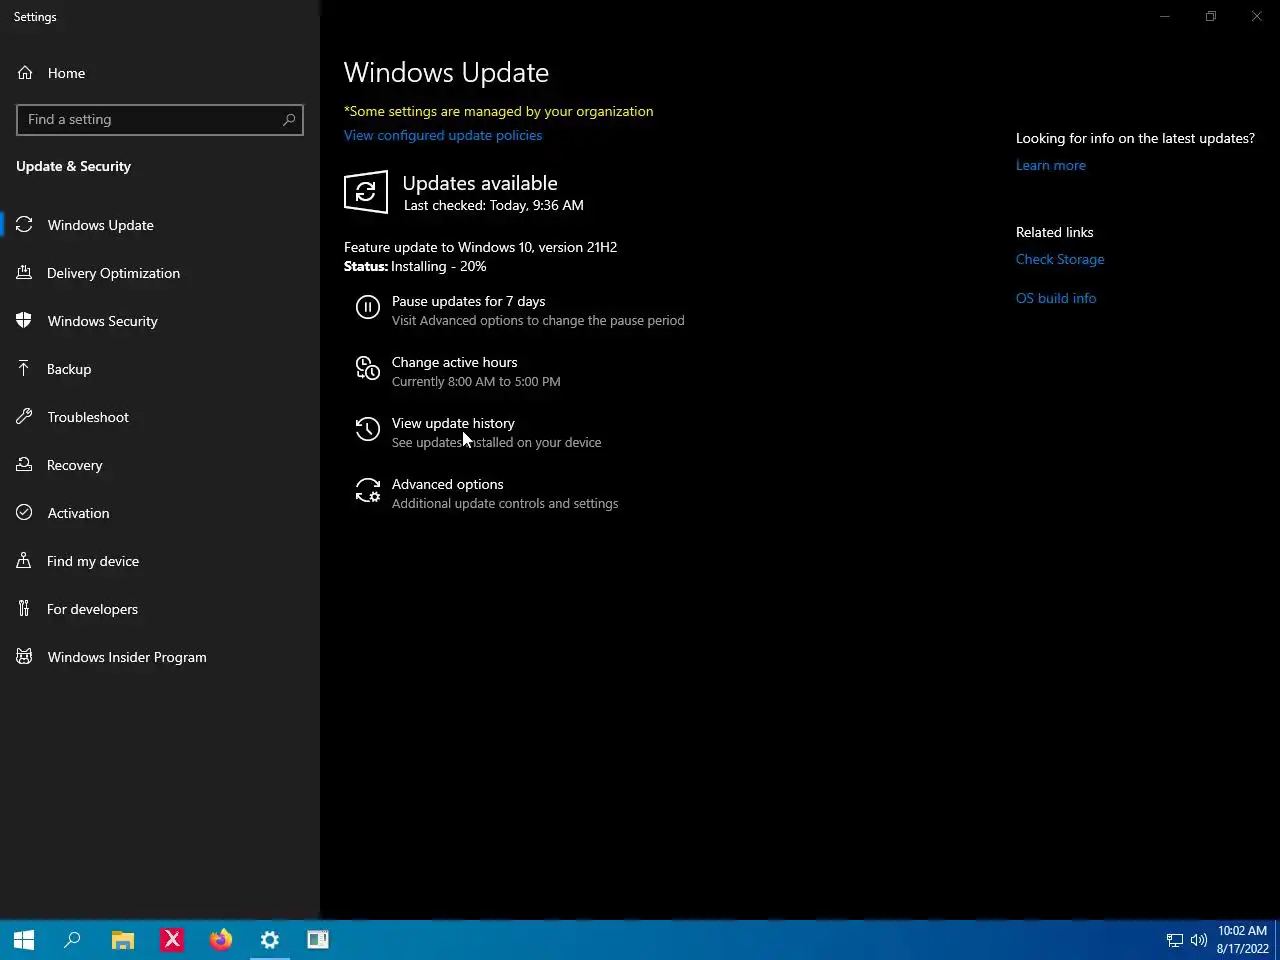Open Windows Insider Program page
The width and height of the screenshot is (1280, 960).
160,657
